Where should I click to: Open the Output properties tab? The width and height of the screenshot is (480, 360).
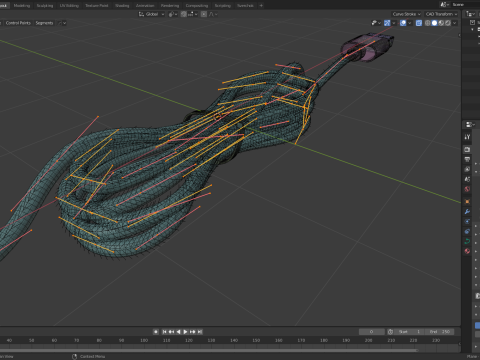[x=467, y=159]
